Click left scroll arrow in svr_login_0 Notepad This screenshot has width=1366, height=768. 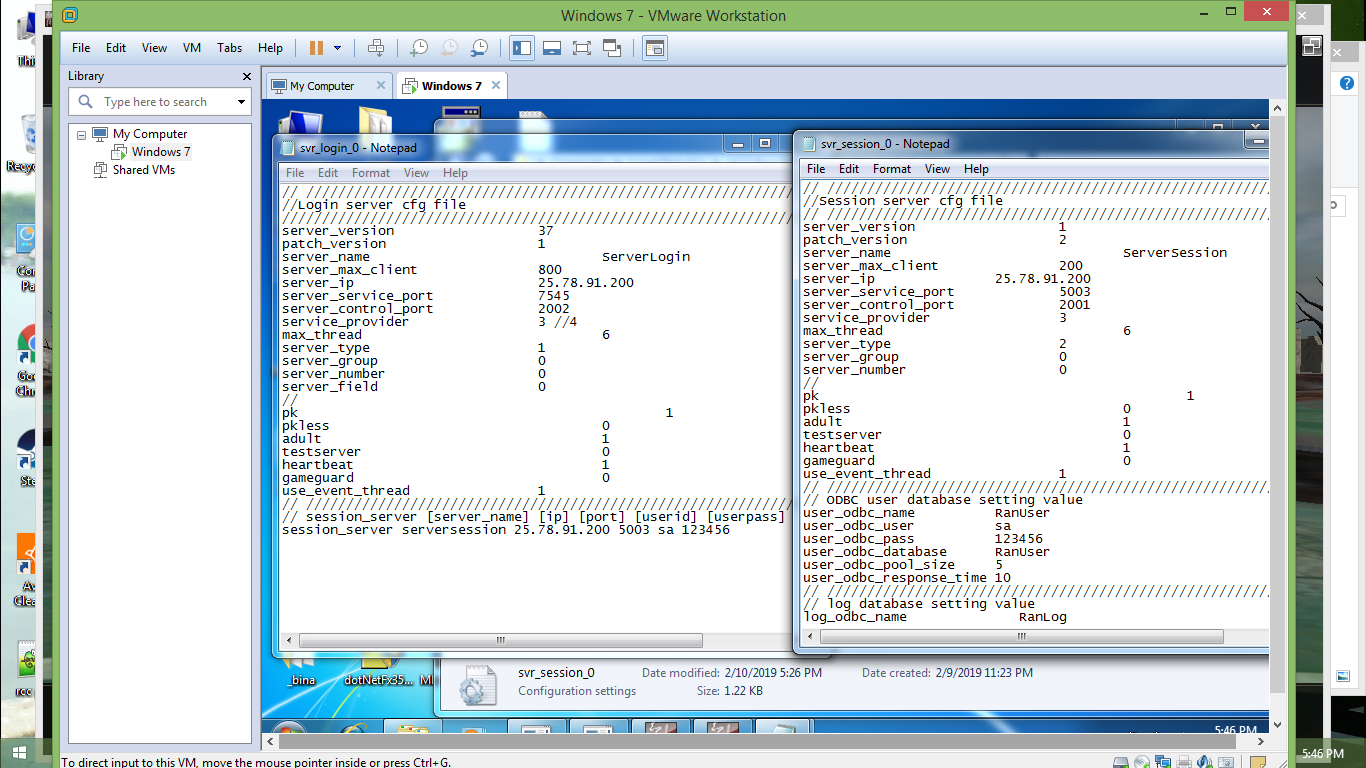coord(289,641)
